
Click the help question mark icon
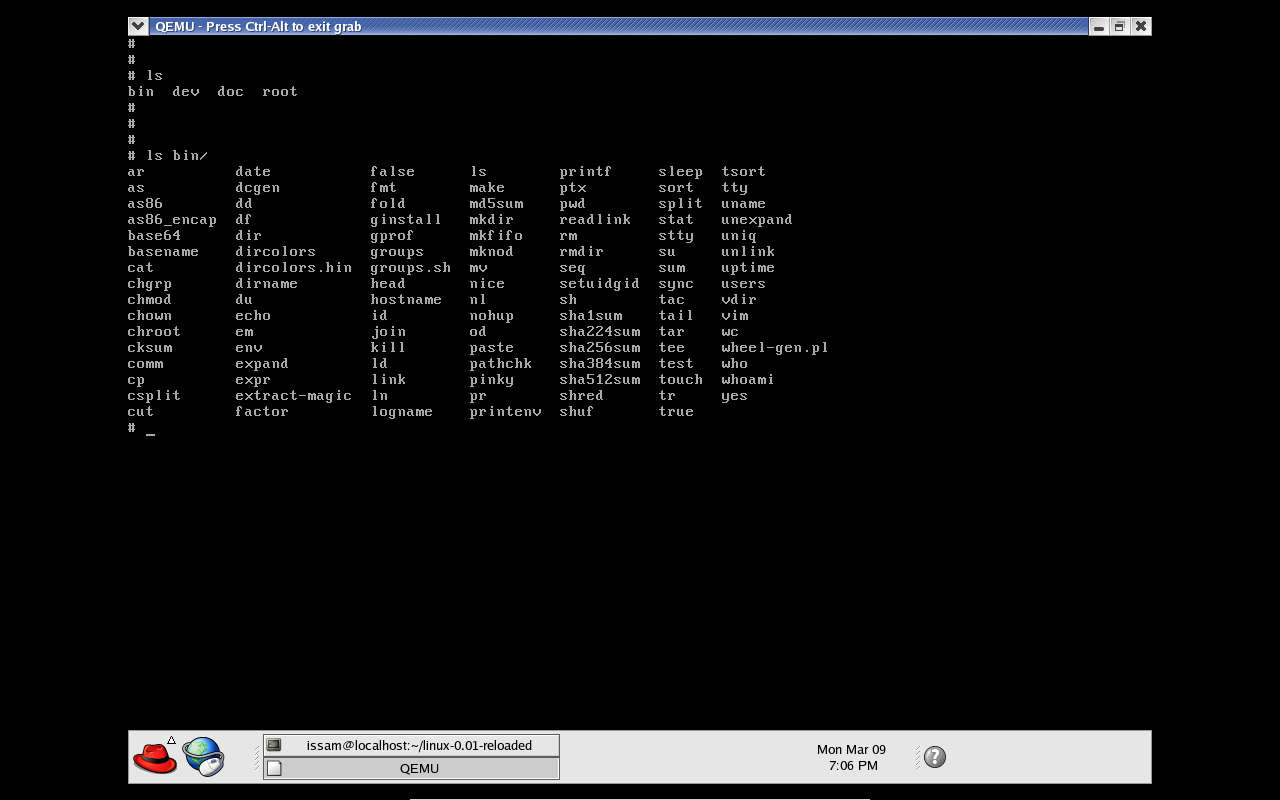935,757
